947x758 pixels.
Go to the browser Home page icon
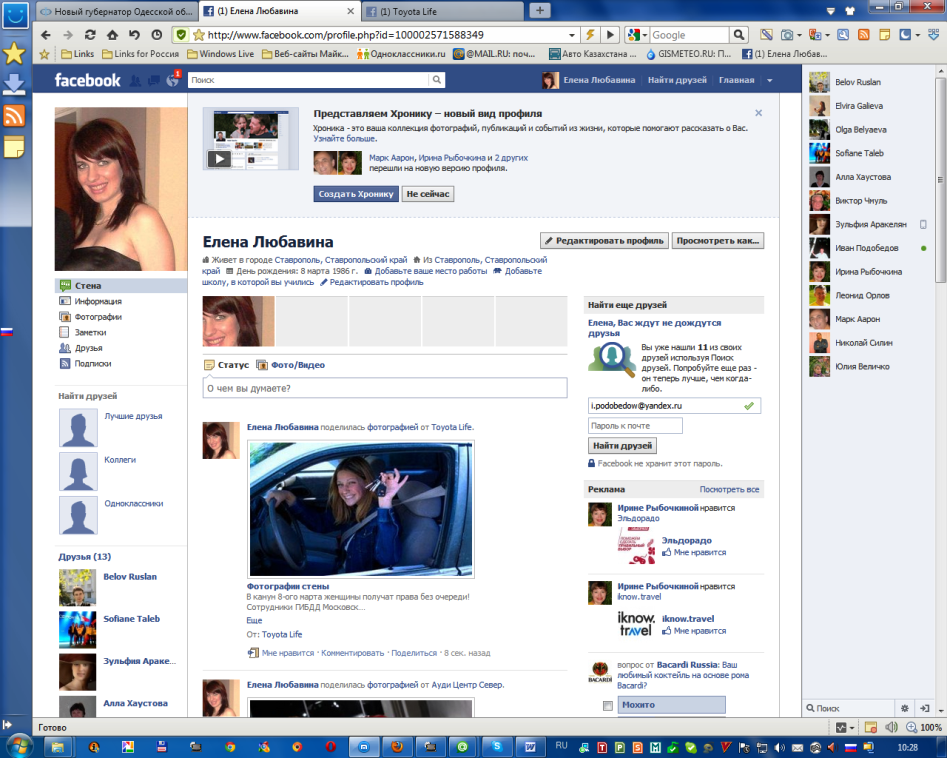tap(112, 35)
